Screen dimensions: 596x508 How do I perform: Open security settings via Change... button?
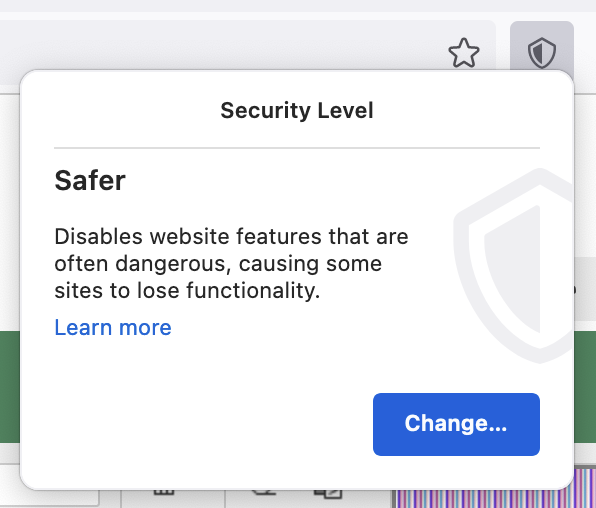tap(456, 424)
